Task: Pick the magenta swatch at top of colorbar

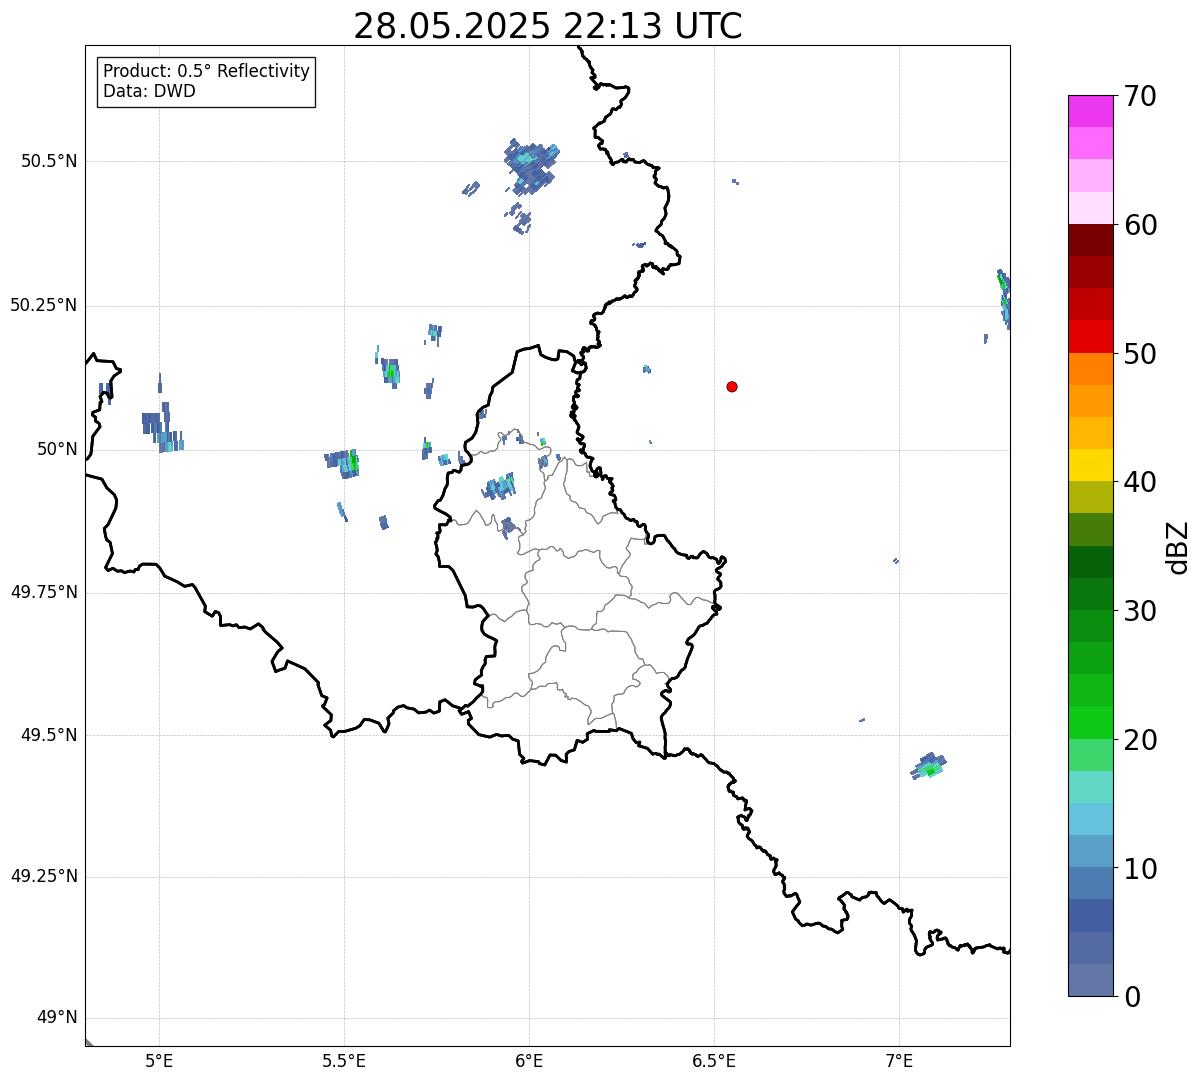Action: pos(1090,111)
